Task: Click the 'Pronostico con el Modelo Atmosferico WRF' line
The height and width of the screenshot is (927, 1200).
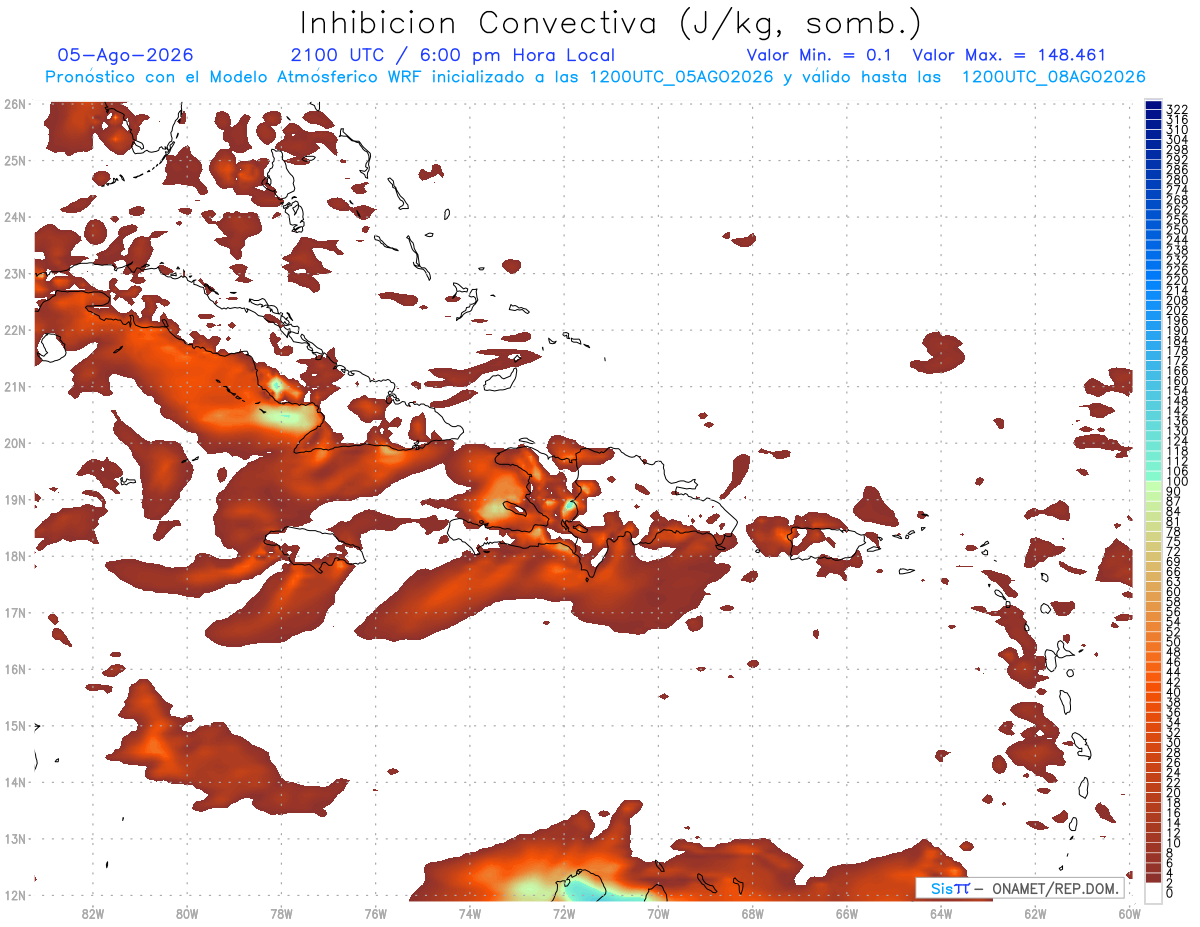Action: 595,77
